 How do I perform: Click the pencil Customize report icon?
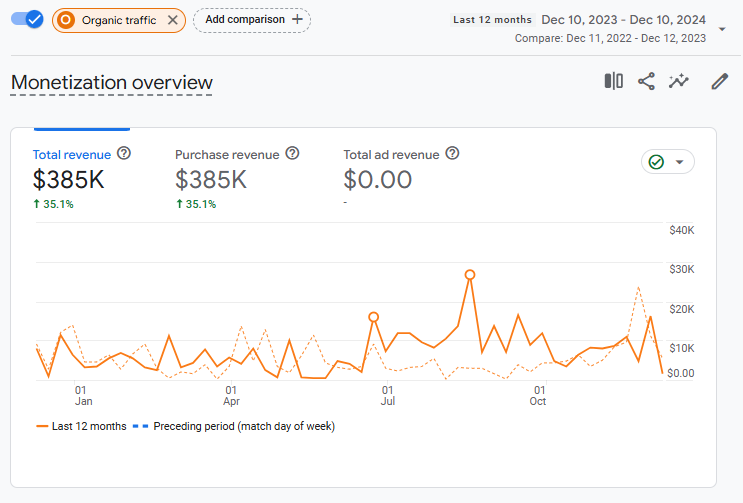point(719,82)
